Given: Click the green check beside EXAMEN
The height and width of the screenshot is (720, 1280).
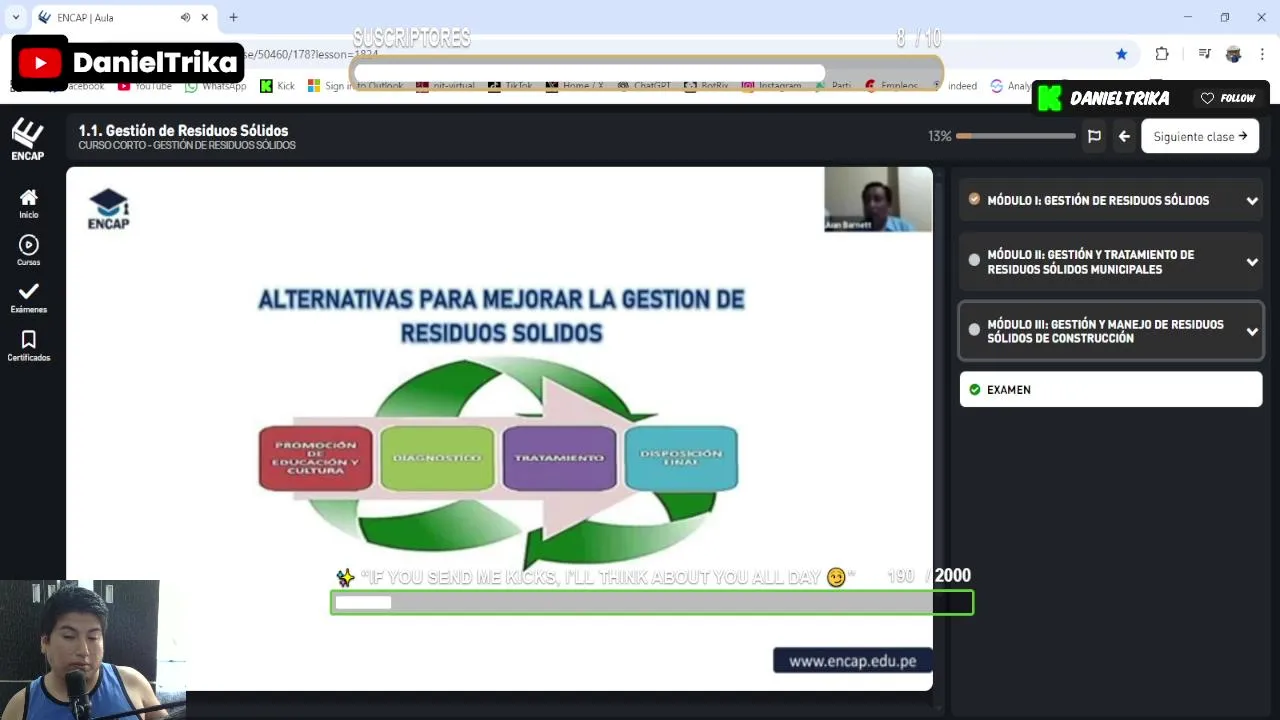Looking at the screenshot, I should [x=975, y=389].
